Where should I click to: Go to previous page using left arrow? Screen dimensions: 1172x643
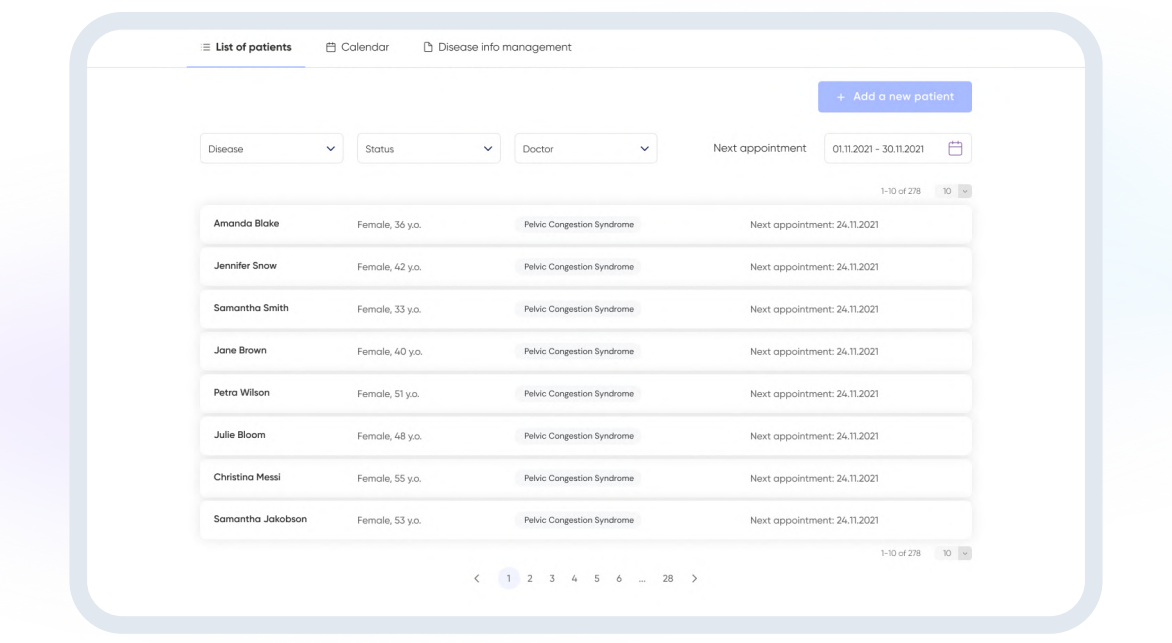(476, 578)
